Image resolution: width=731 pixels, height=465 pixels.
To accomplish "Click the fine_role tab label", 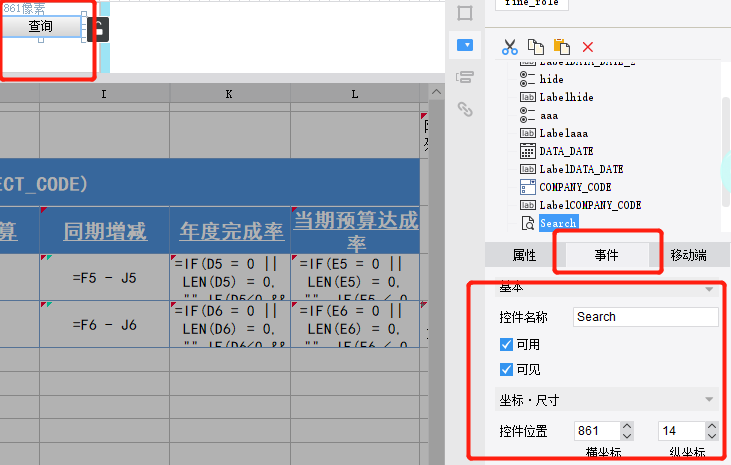I will point(531,4).
